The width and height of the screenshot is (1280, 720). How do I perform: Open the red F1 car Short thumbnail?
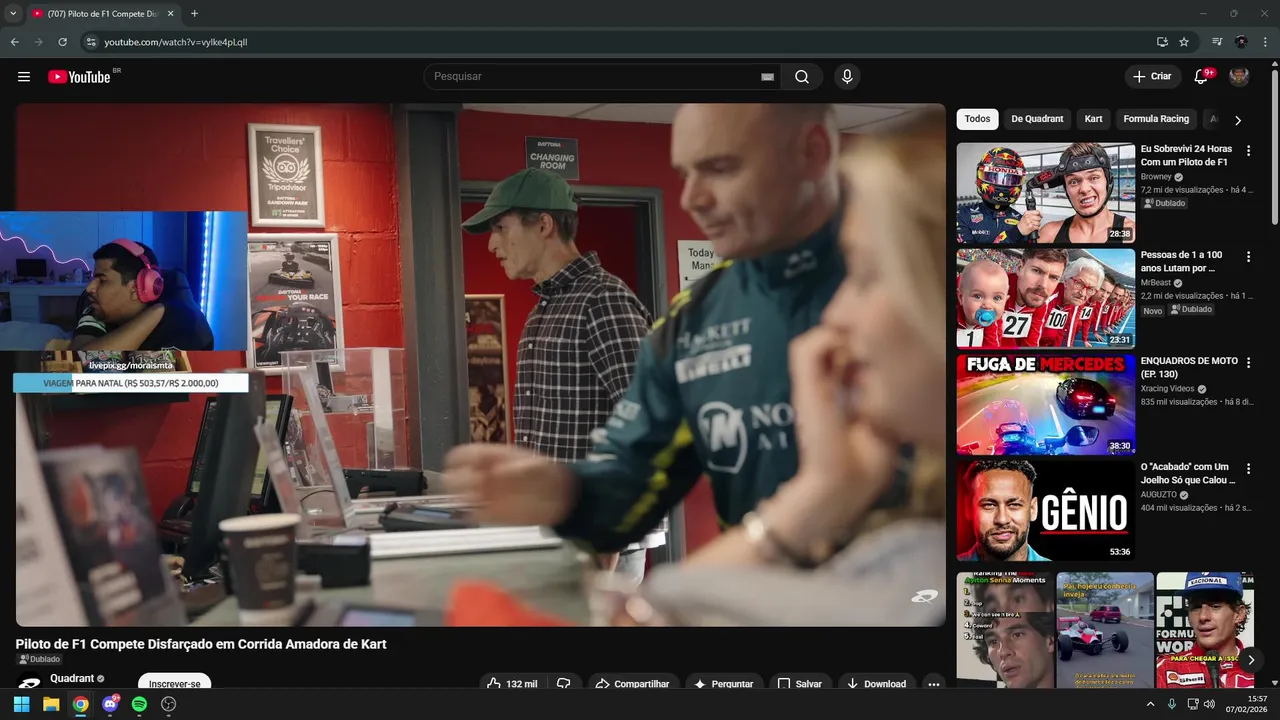1105,630
